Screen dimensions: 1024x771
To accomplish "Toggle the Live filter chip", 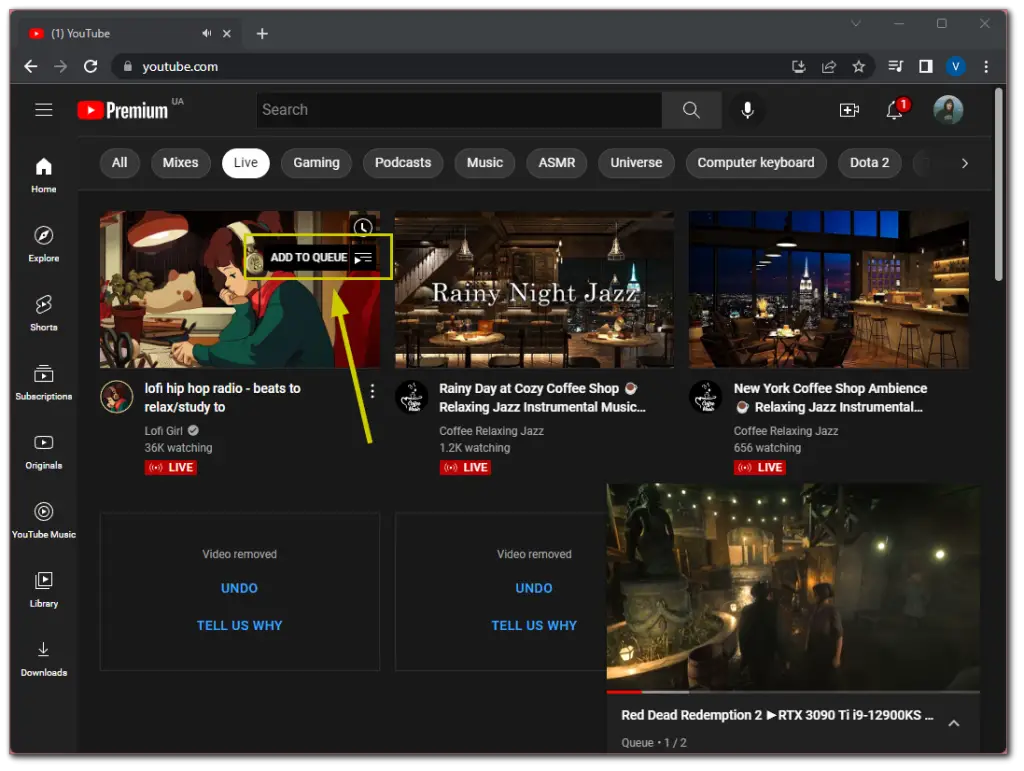I will point(245,163).
